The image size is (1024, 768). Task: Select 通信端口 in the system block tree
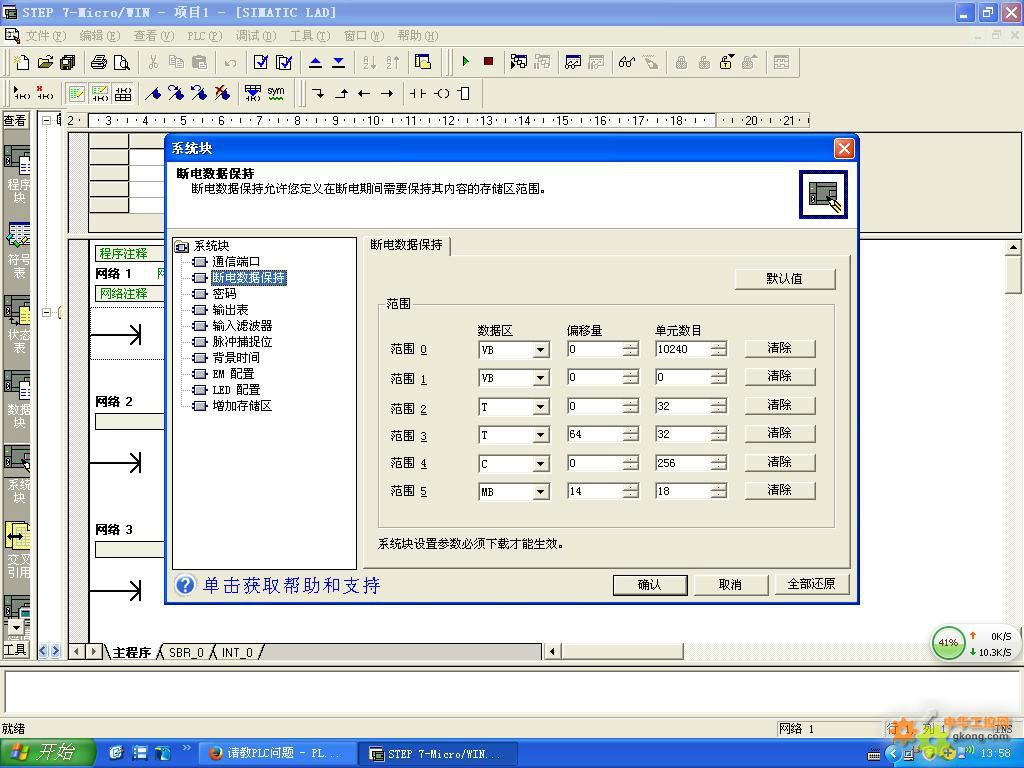[236, 262]
